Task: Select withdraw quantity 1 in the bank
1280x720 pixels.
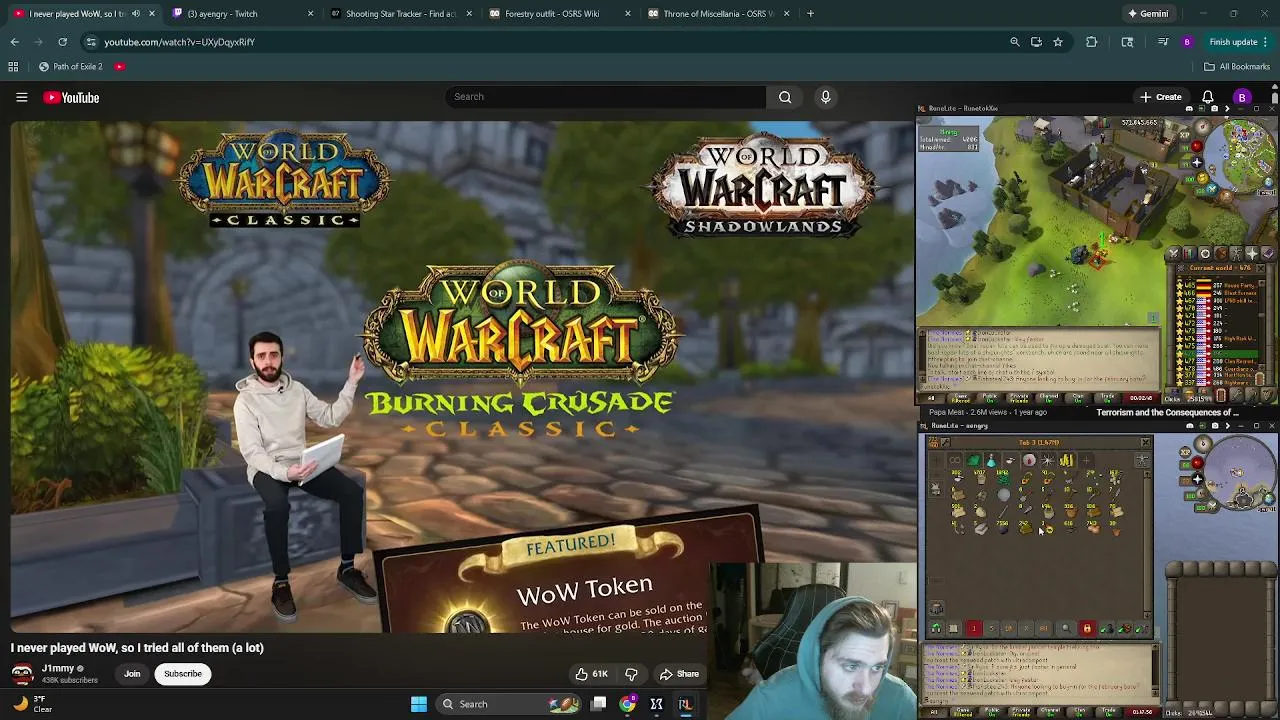Action: [x=974, y=628]
